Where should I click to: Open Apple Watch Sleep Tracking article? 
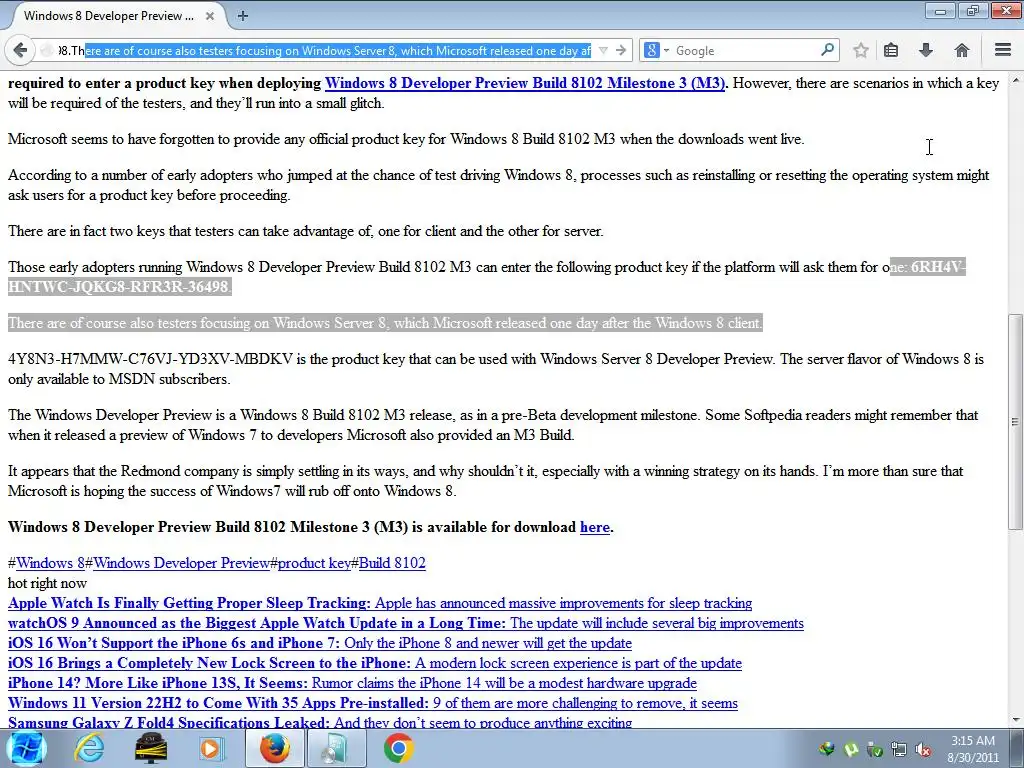[x=379, y=603]
